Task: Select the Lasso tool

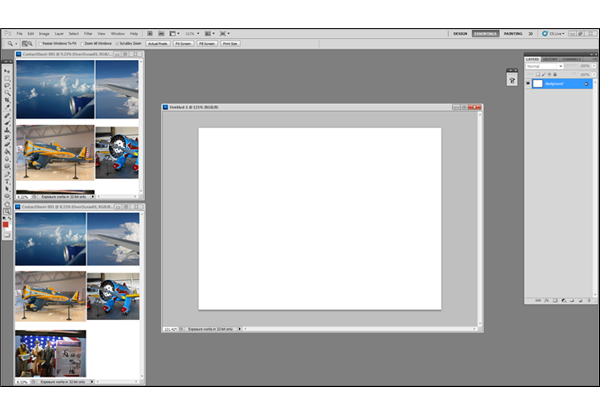Action: click(7, 85)
